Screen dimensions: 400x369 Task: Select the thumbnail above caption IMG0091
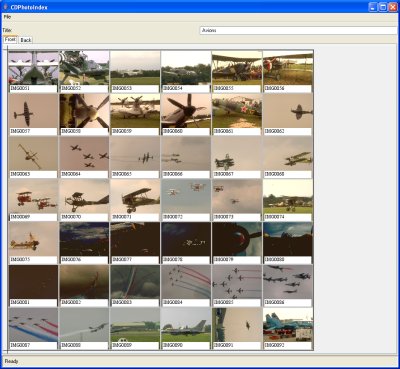pyautogui.click(x=237, y=325)
